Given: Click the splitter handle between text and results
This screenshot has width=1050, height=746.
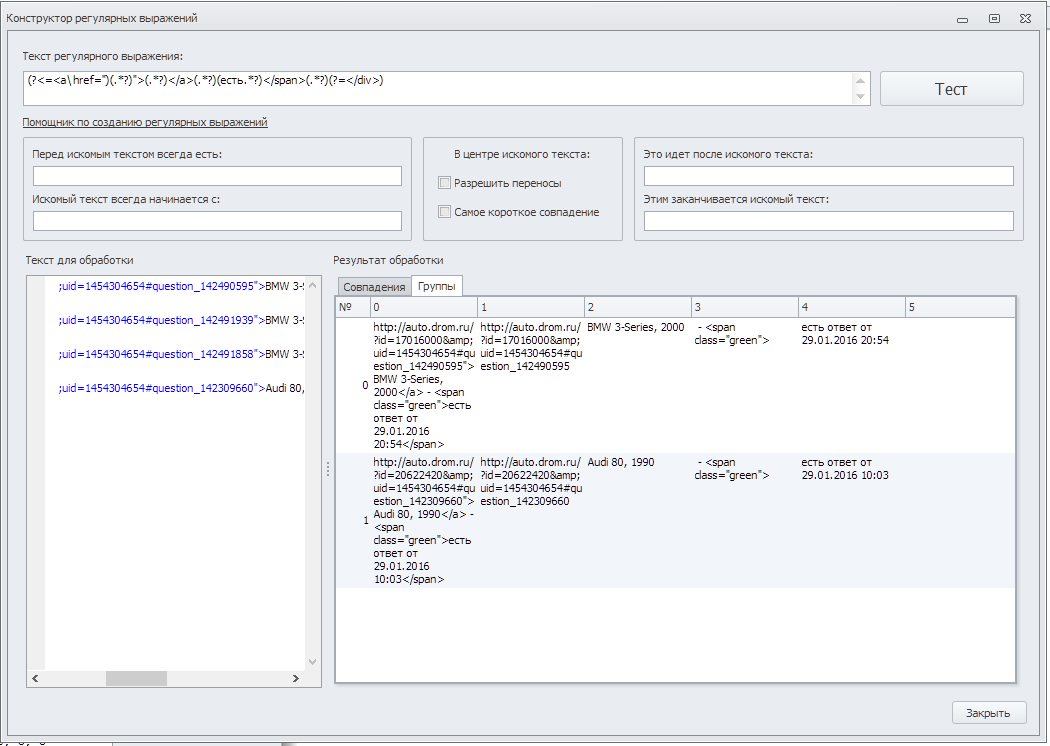Looking at the screenshot, I should (328, 469).
